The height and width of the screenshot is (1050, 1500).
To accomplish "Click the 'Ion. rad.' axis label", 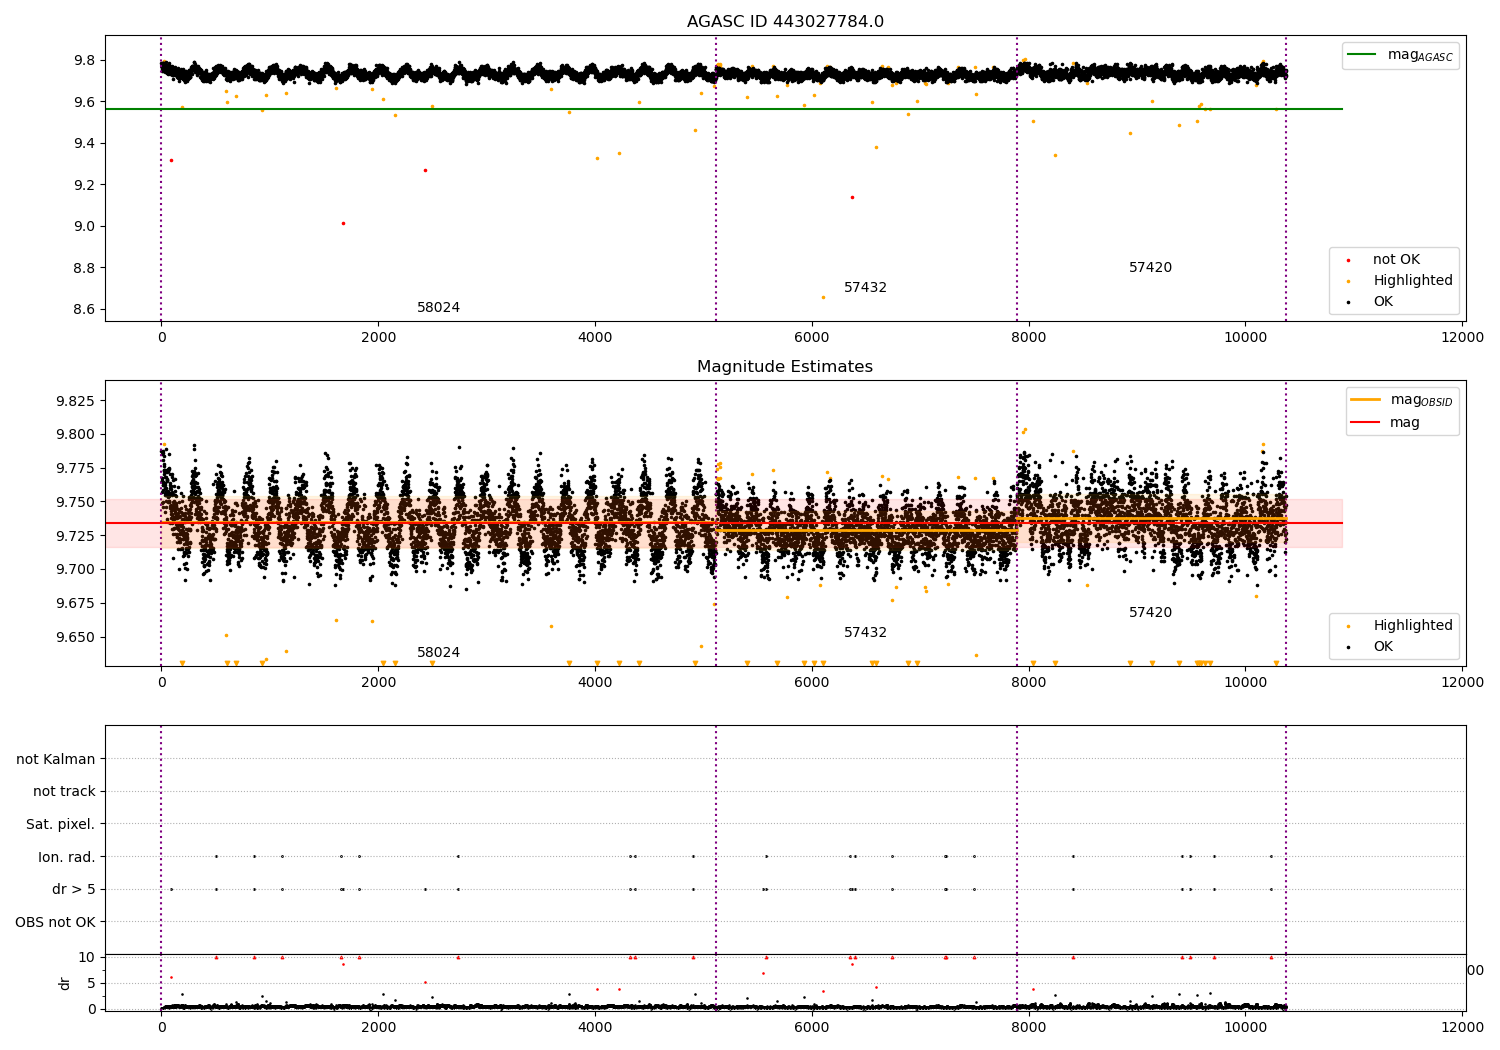I will 67,857.
